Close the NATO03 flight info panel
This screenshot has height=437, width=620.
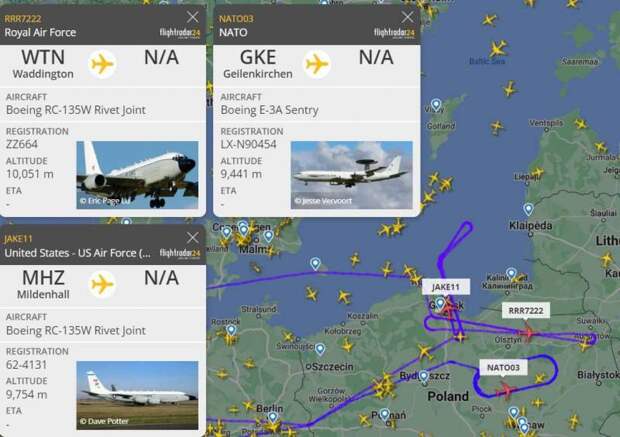point(407,17)
